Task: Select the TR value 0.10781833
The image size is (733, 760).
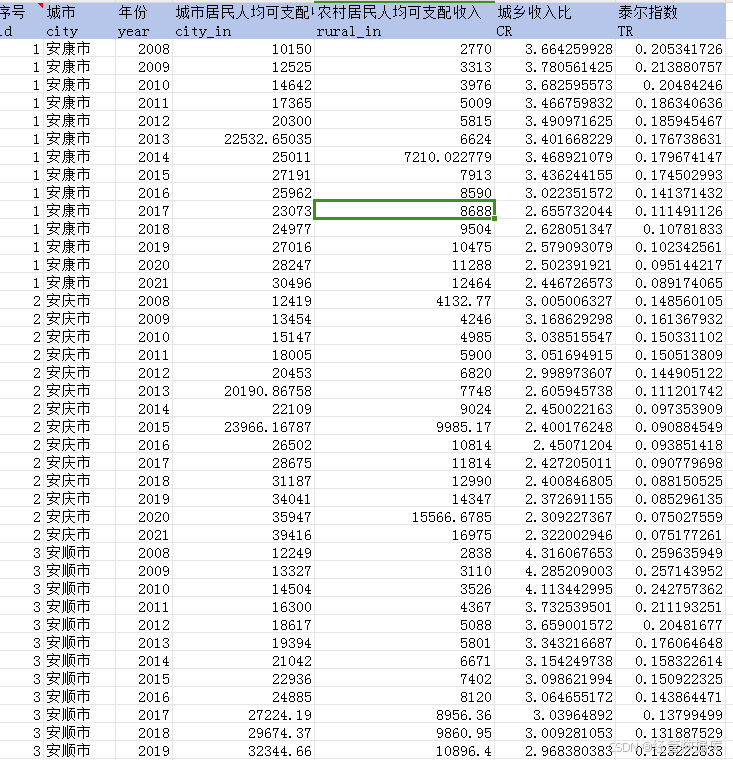Action: point(683,229)
